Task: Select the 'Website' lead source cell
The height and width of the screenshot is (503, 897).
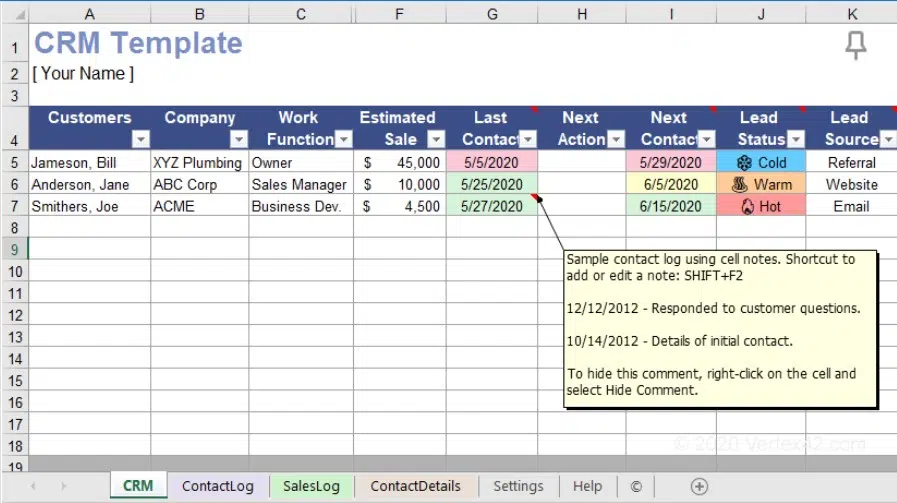Action: coord(851,184)
